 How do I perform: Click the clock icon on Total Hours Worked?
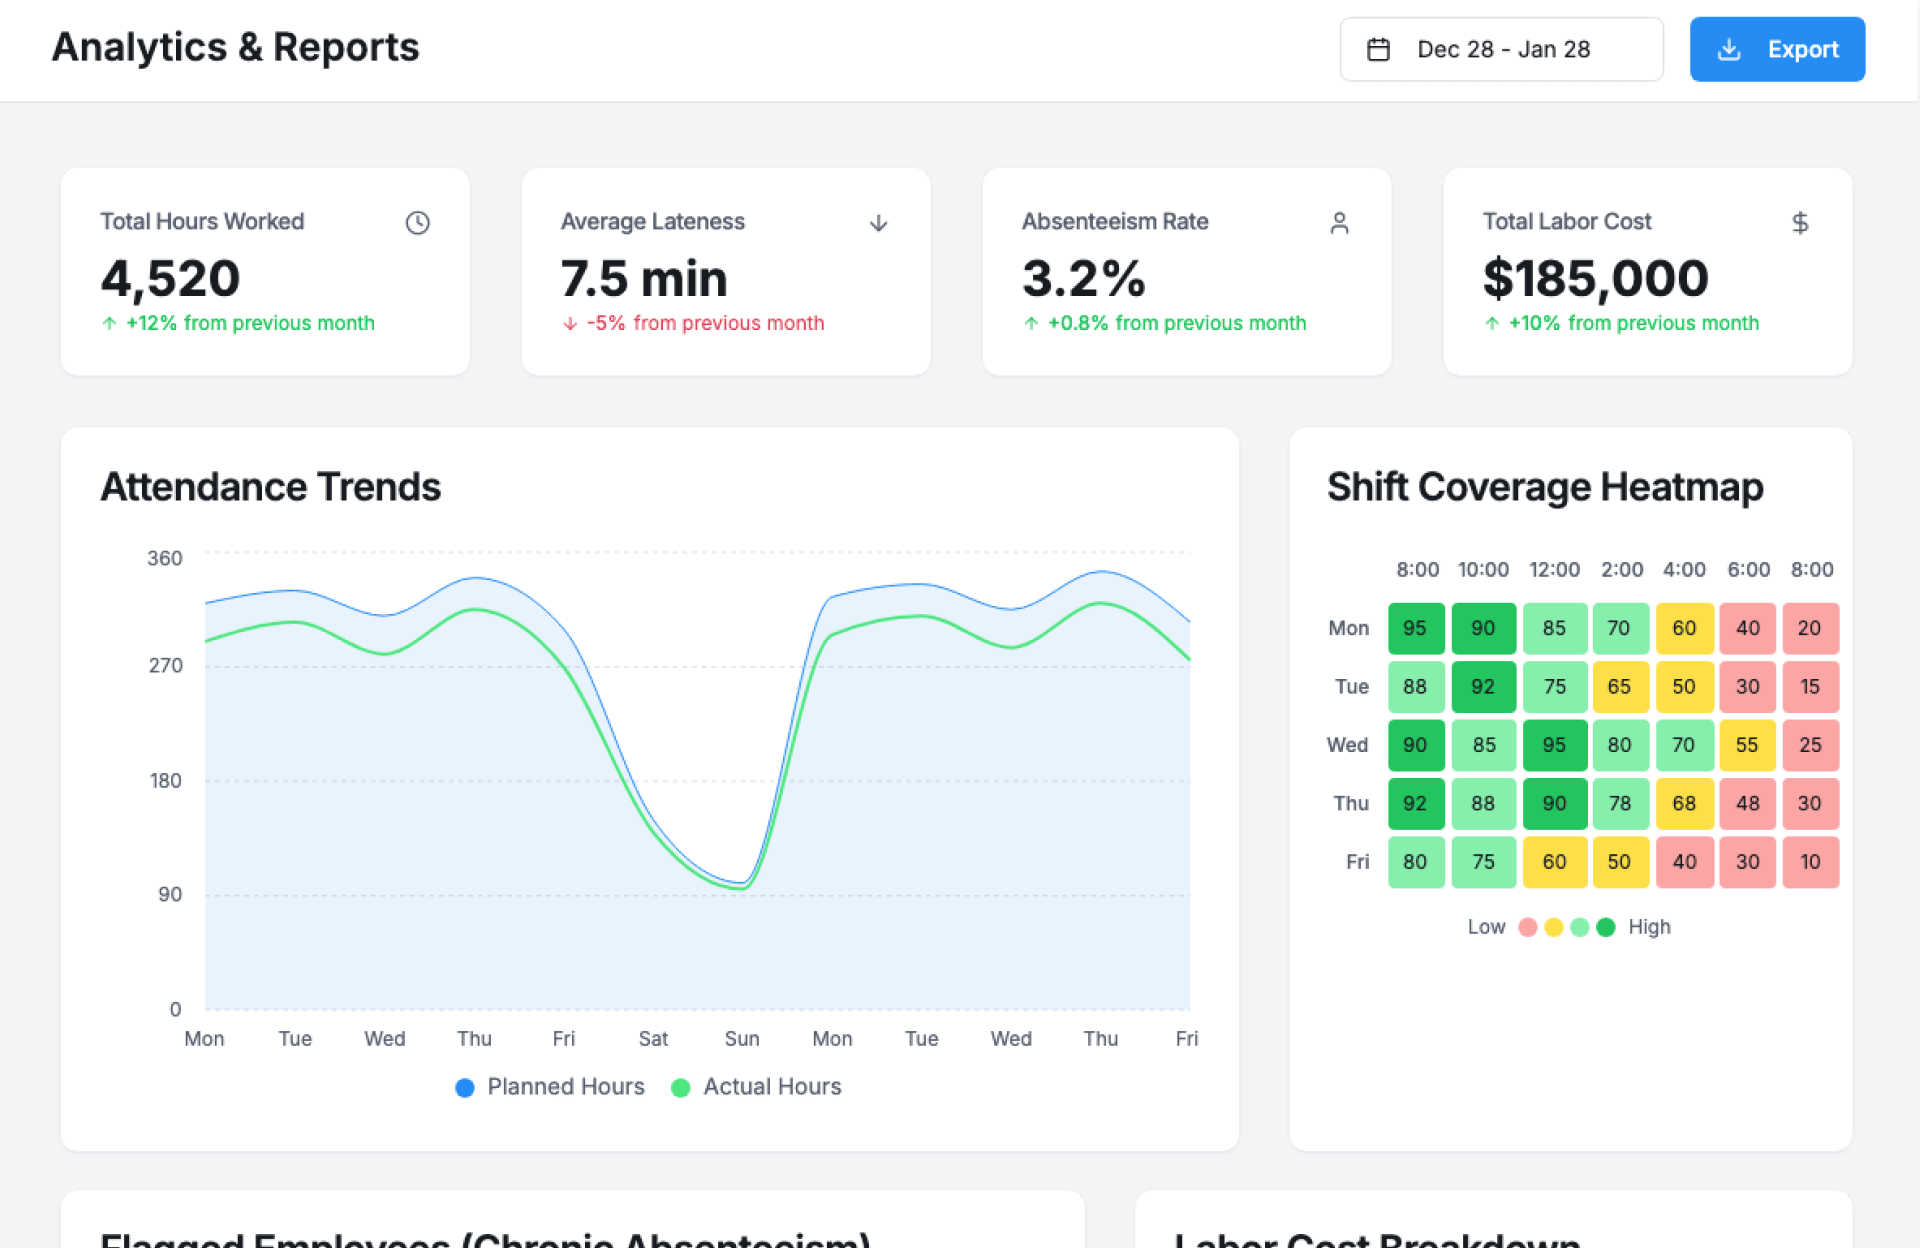point(417,223)
